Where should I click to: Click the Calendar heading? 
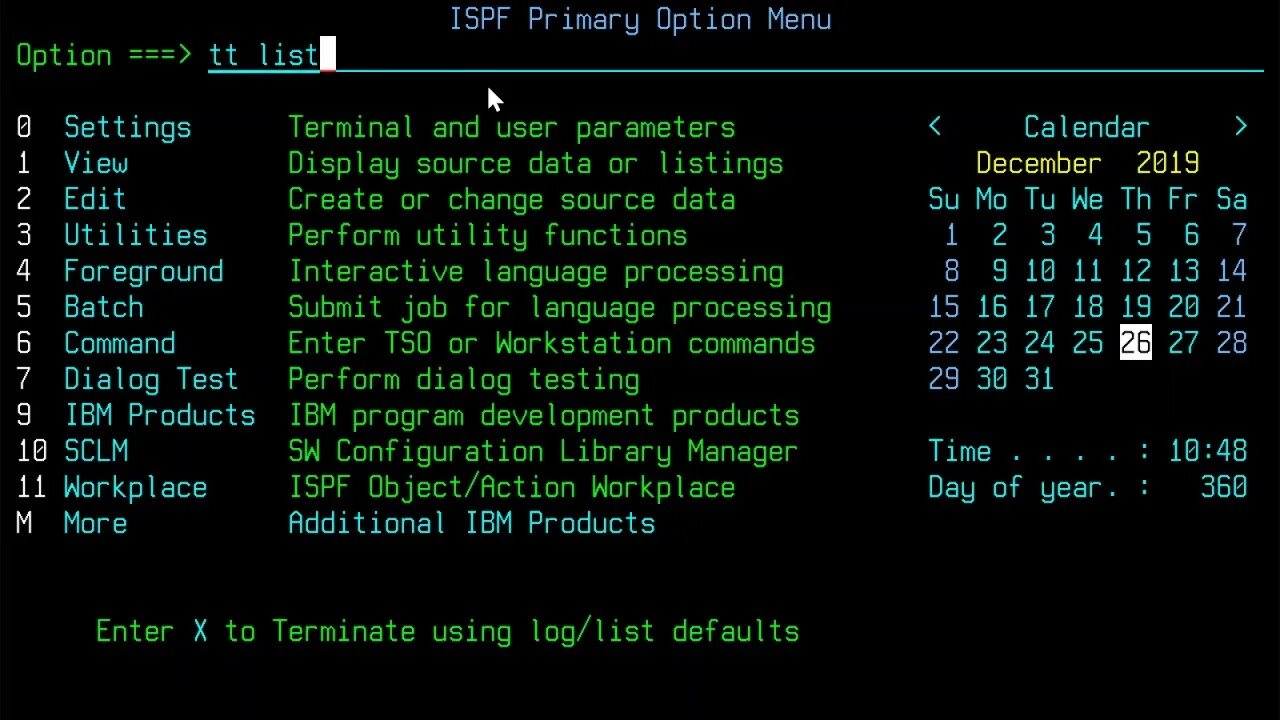1087,127
